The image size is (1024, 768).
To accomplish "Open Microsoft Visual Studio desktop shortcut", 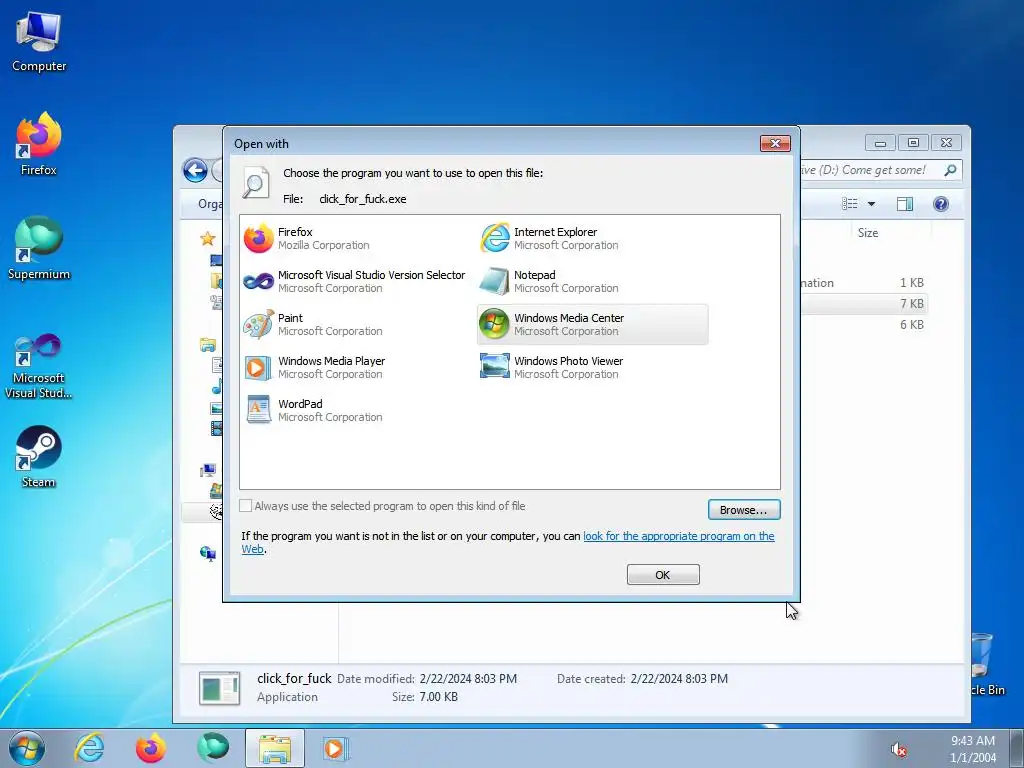I will 39,365.
